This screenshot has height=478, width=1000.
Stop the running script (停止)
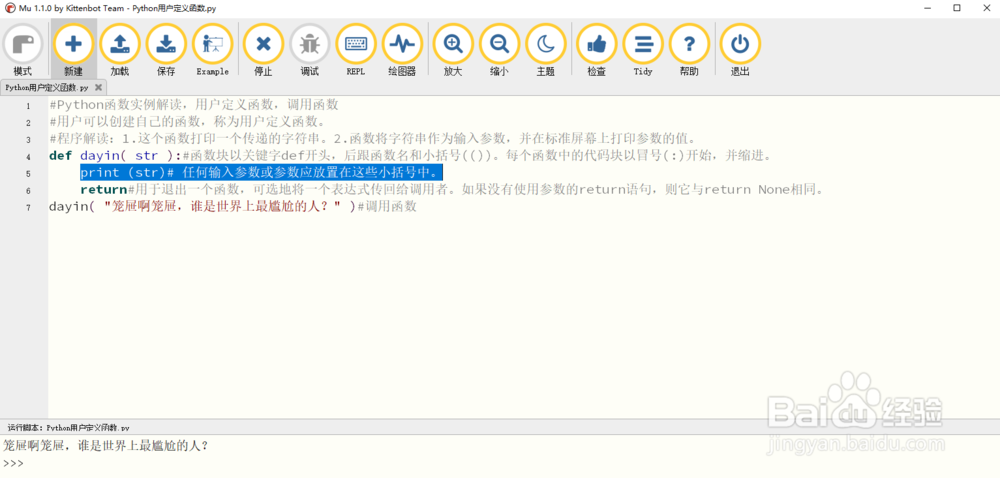263,50
